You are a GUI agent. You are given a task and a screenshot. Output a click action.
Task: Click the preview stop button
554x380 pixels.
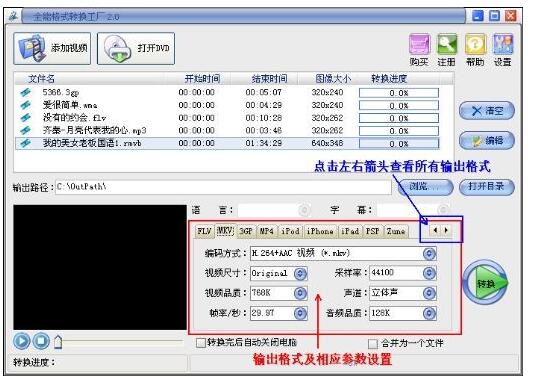(41, 341)
